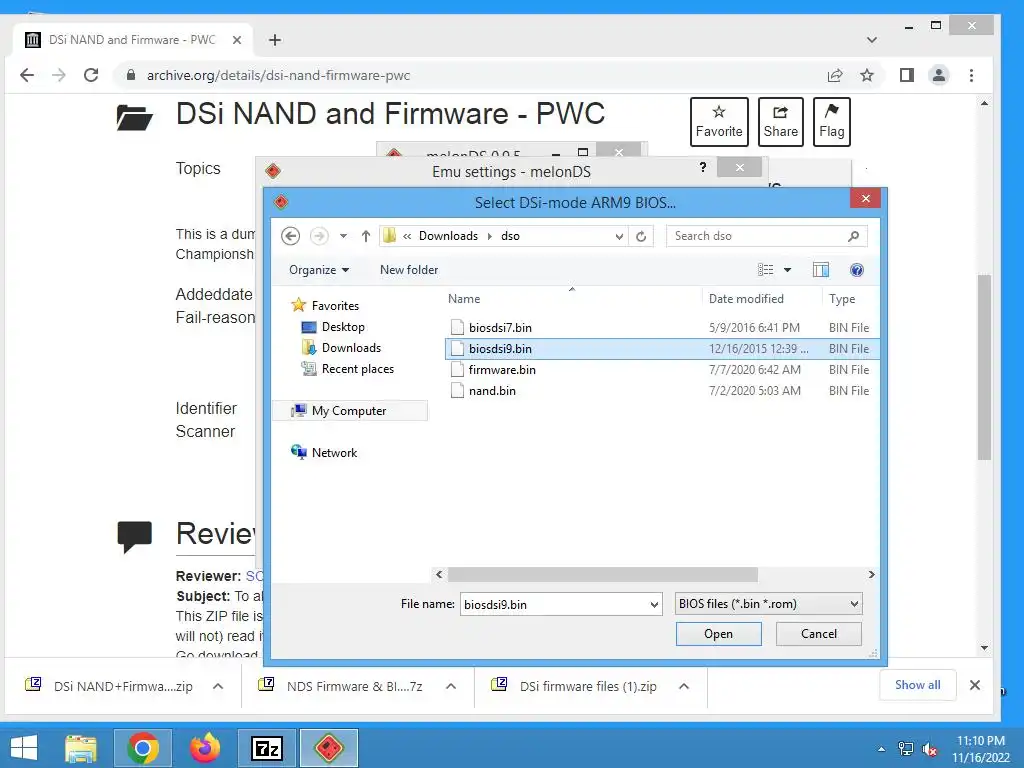Share this page from Chrome toolbar

tap(835, 75)
